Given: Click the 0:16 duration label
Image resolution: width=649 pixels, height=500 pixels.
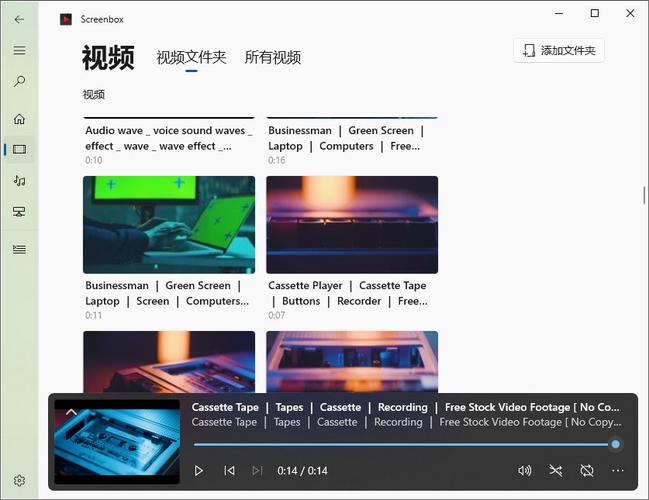Looking at the screenshot, I should click(x=276, y=160).
